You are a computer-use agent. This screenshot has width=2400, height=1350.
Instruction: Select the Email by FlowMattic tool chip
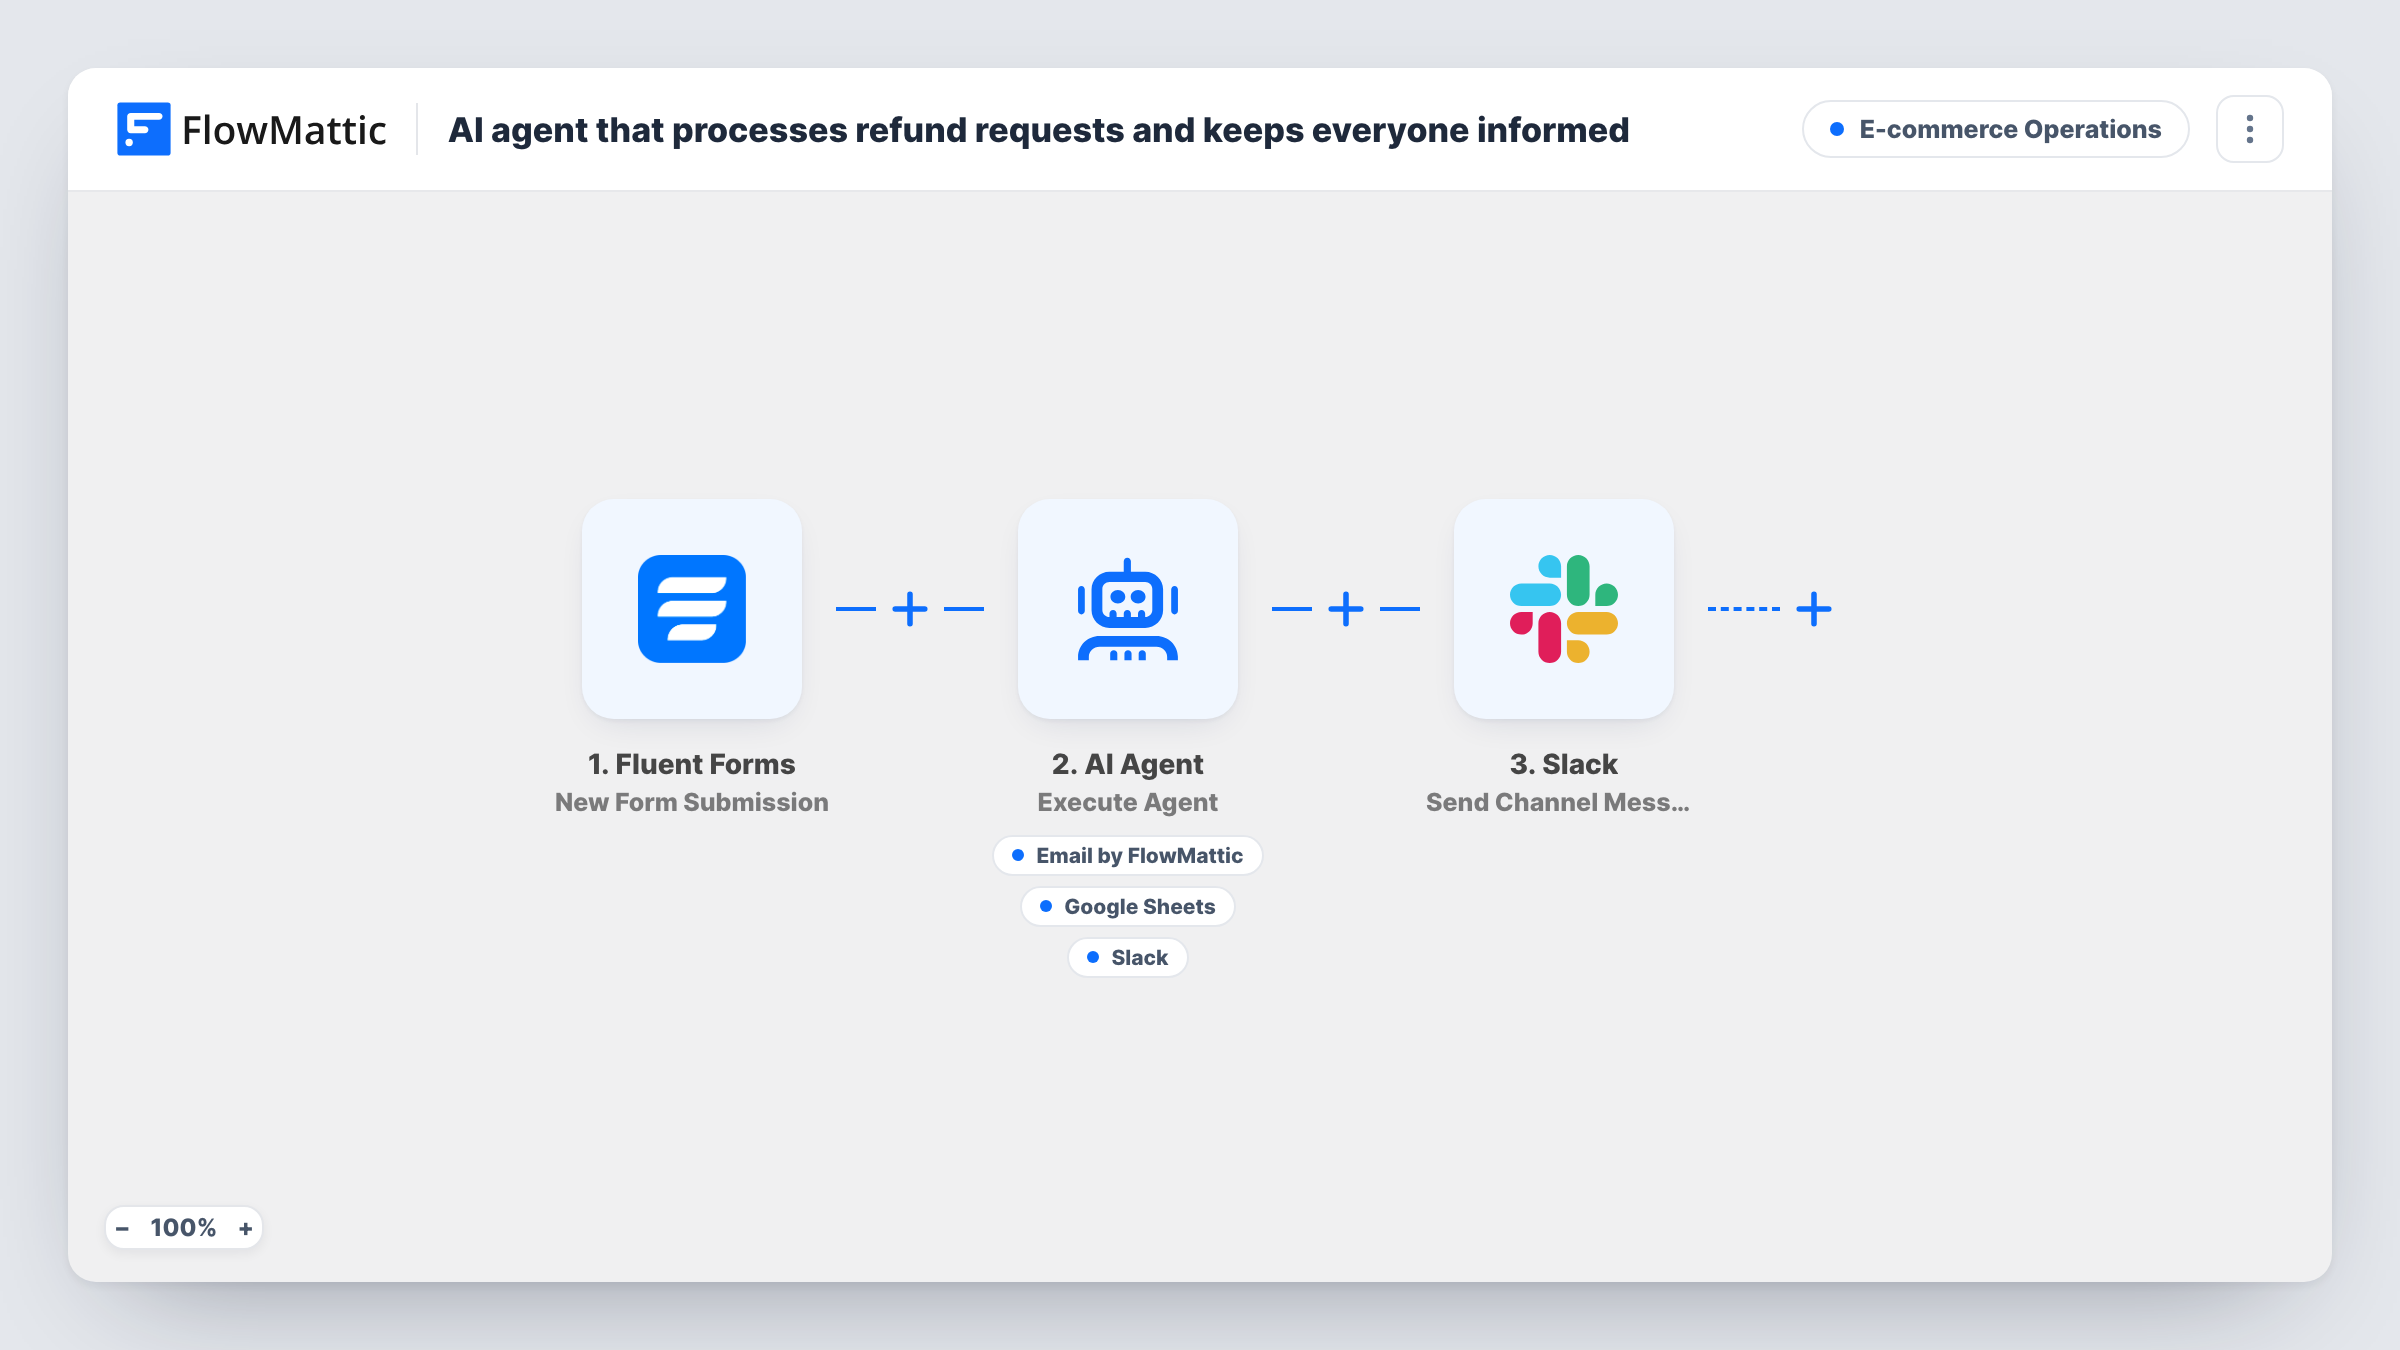coord(1128,856)
